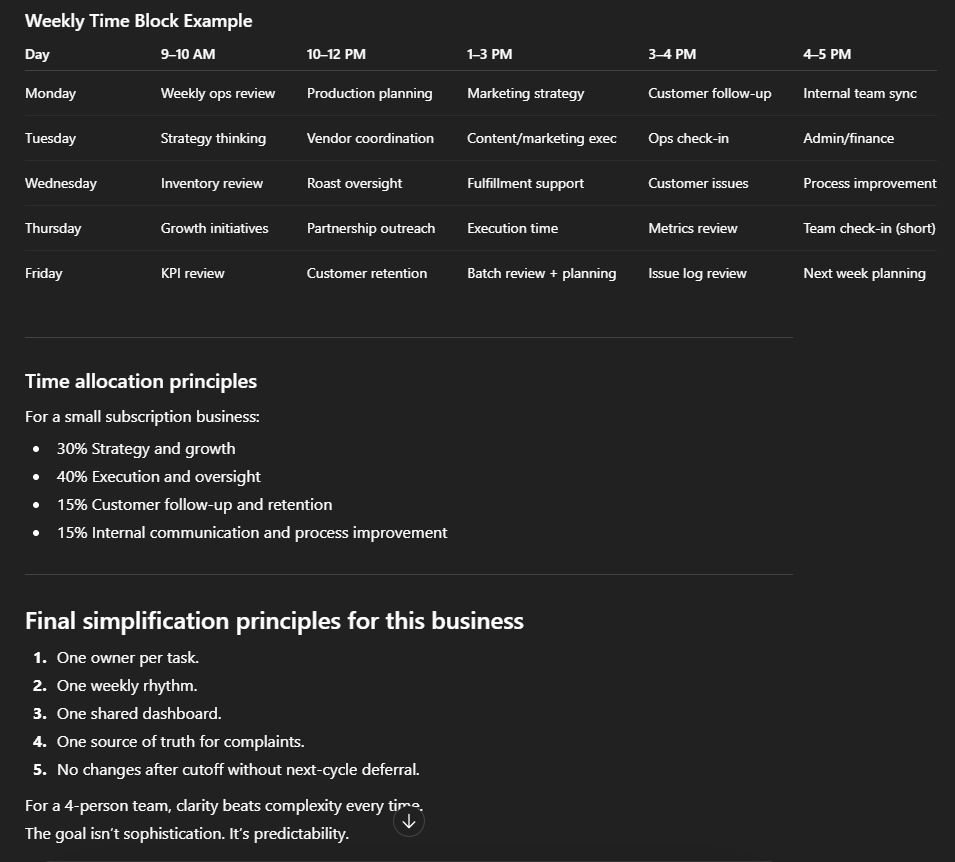Click the scroll-to-bottom arrow button

point(409,821)
